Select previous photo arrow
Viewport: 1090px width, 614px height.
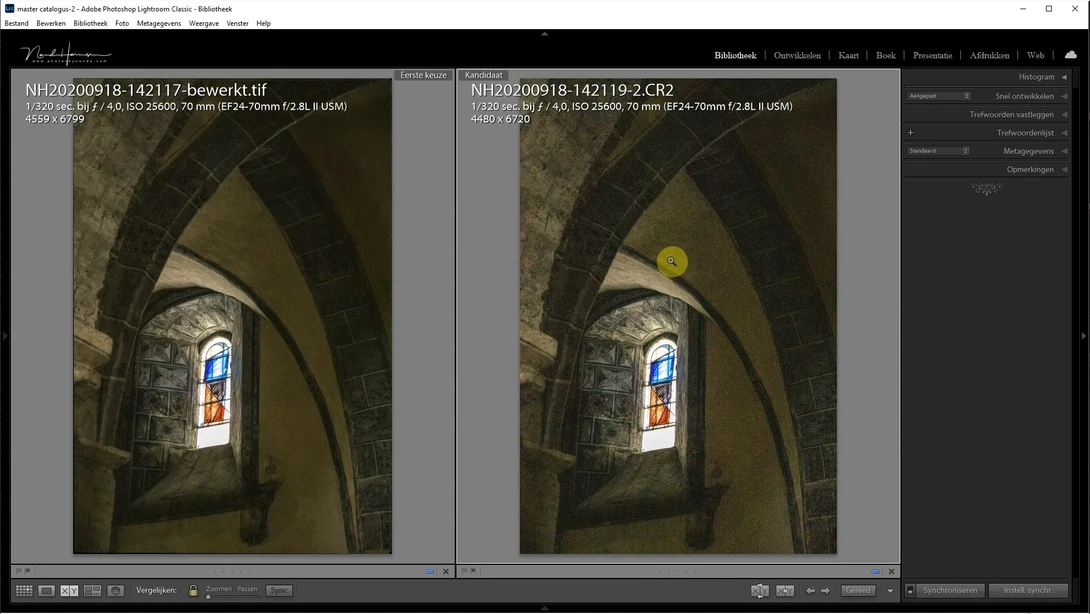pos(811,590)
